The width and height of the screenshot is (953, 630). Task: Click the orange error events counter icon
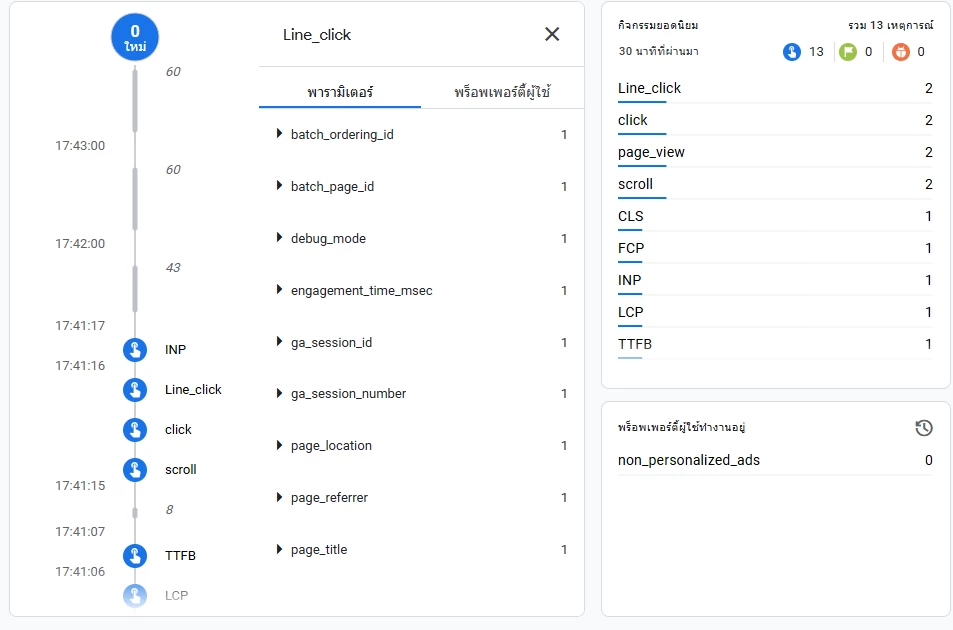click(x=901, y=52)
